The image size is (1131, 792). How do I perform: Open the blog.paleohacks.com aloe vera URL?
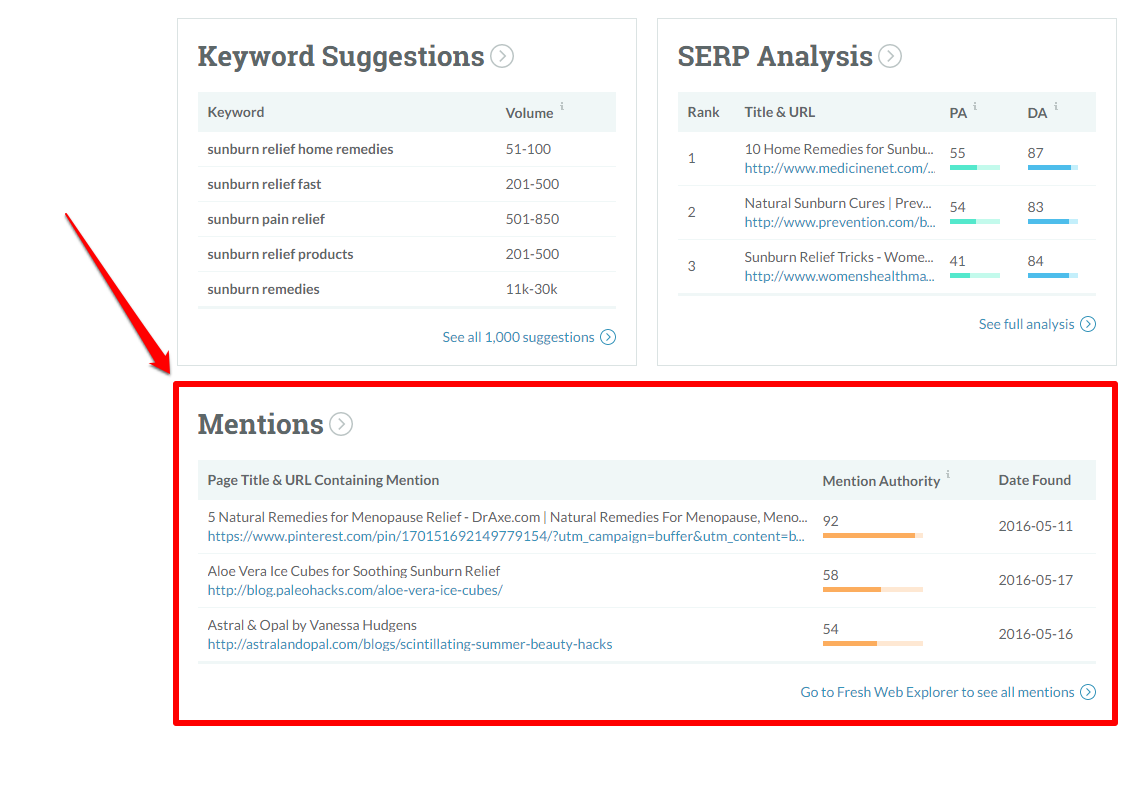(355, 590)
